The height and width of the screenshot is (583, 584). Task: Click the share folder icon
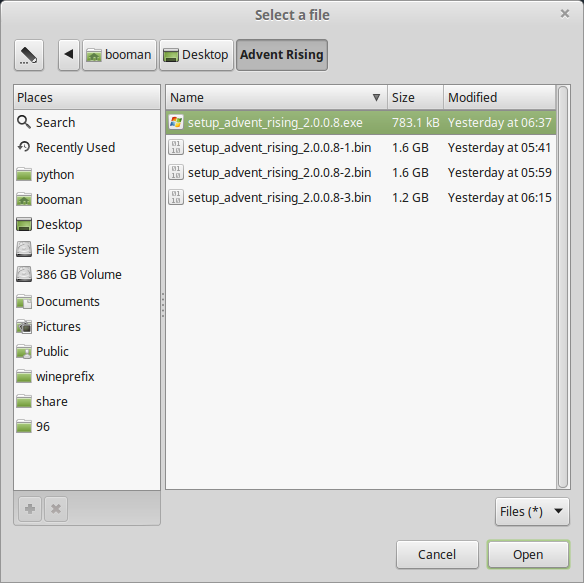tap(24, 401)
